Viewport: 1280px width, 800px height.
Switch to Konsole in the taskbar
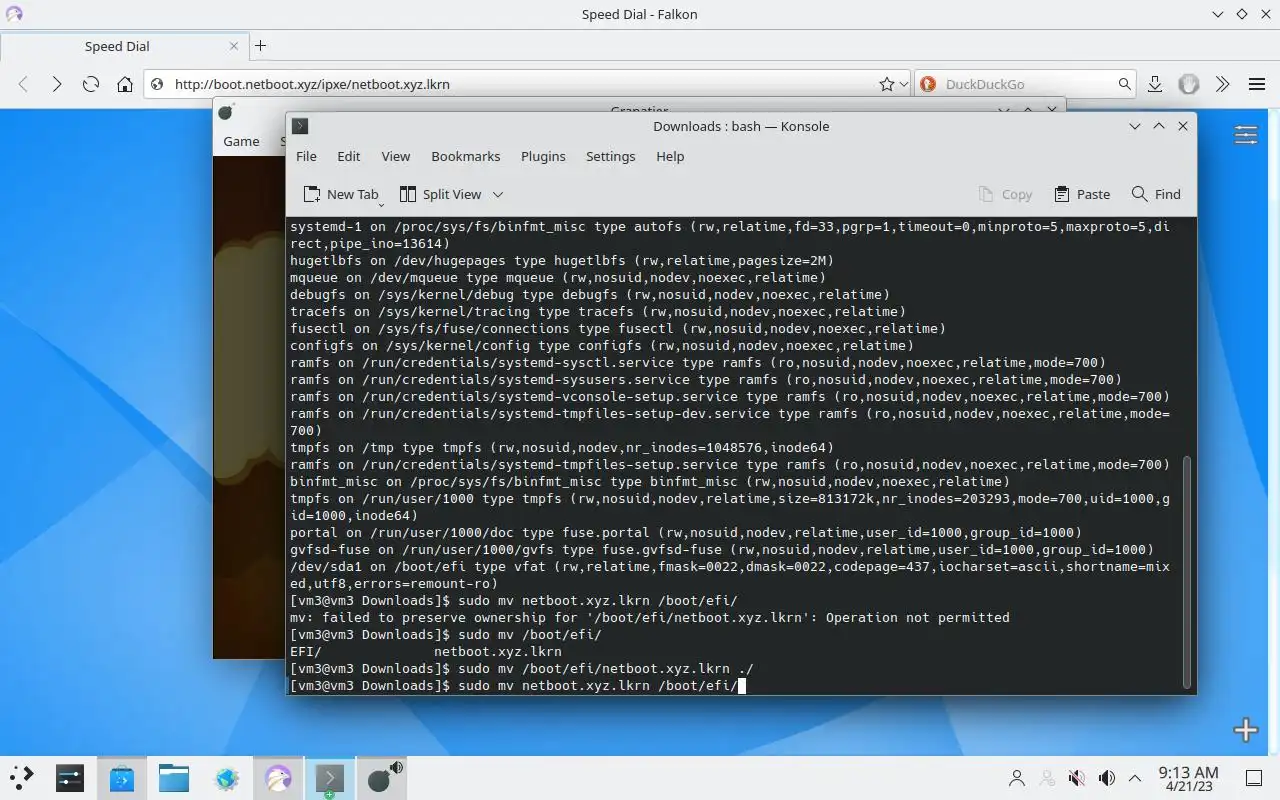[330, 777]
